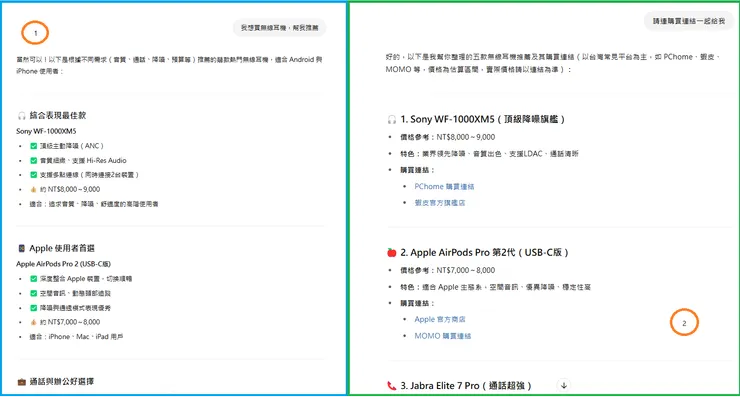
Task: Click the text 頂級主動降噪 (ANC)
Action: 71,146
